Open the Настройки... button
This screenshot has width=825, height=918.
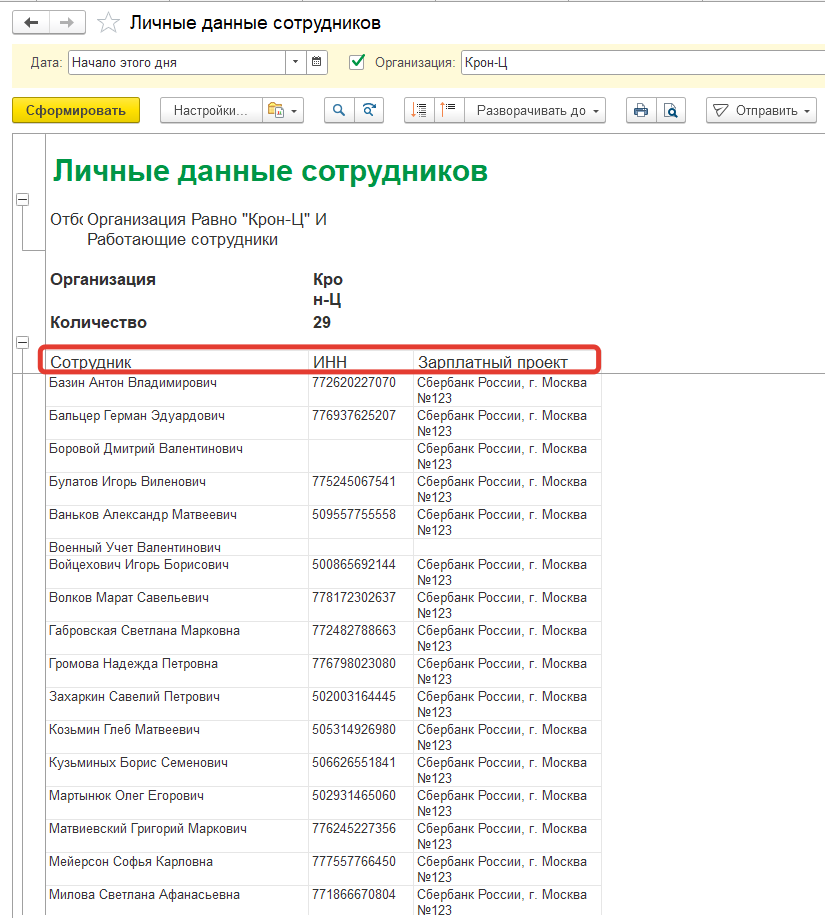pyautogui.click(x=211, y=111)
